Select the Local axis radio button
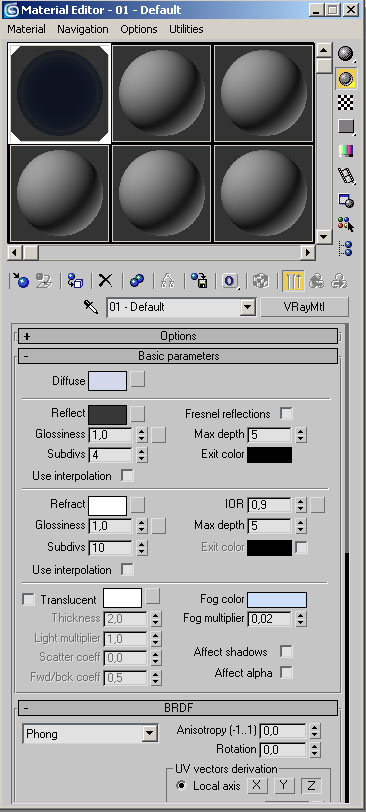 (181, 786)
